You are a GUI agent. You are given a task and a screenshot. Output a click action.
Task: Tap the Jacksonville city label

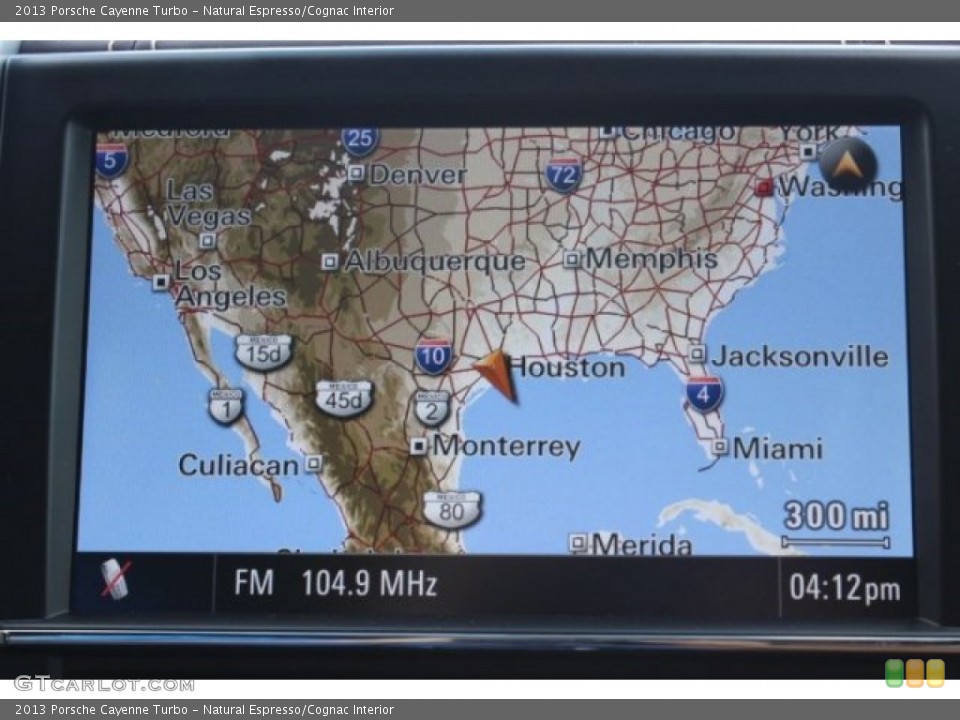tap(800, 356)
